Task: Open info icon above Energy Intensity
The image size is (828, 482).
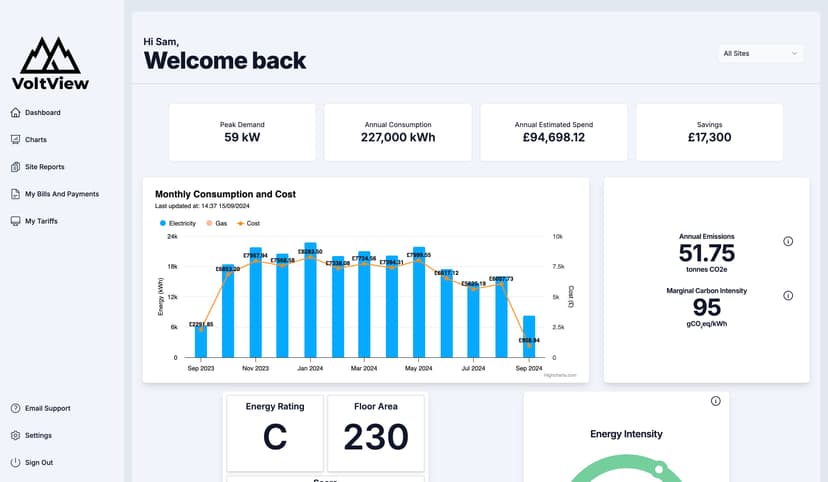Action: point(715,401)
